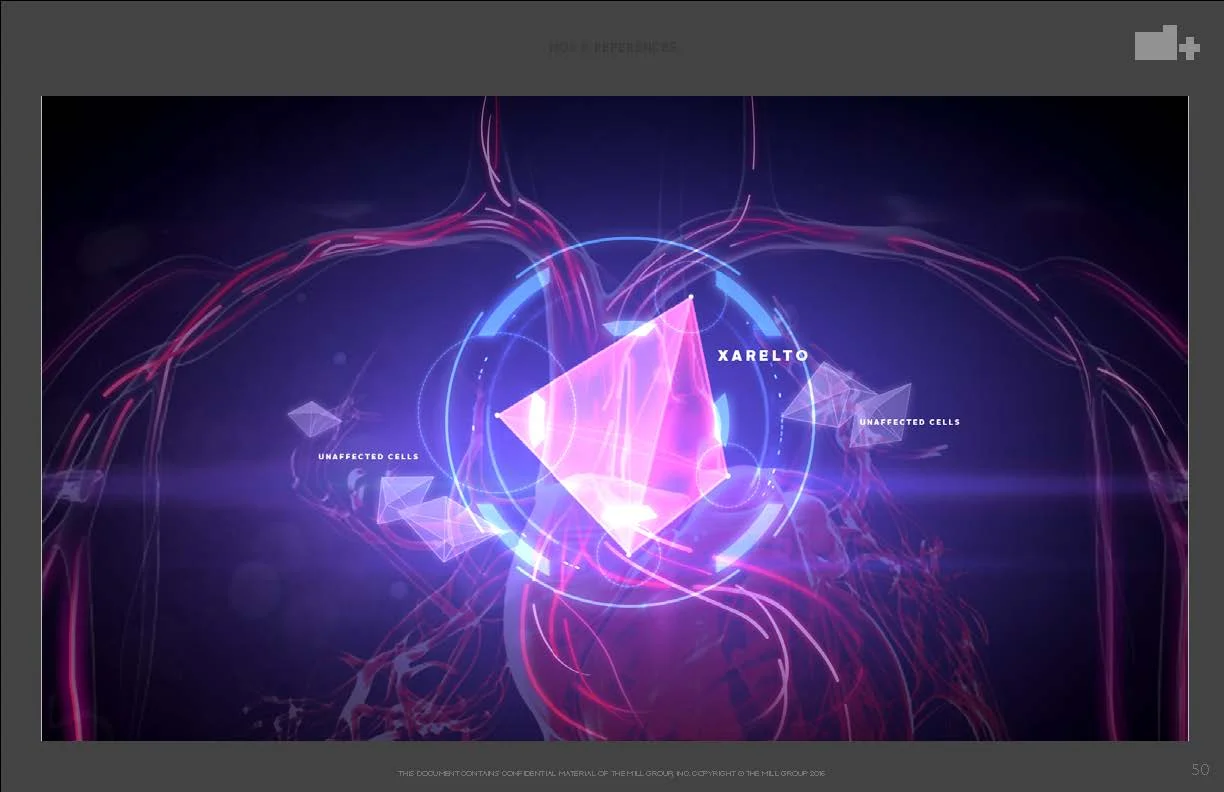
Task: Click the dim REFERENCES slide heading
Action: coord(613,47)
